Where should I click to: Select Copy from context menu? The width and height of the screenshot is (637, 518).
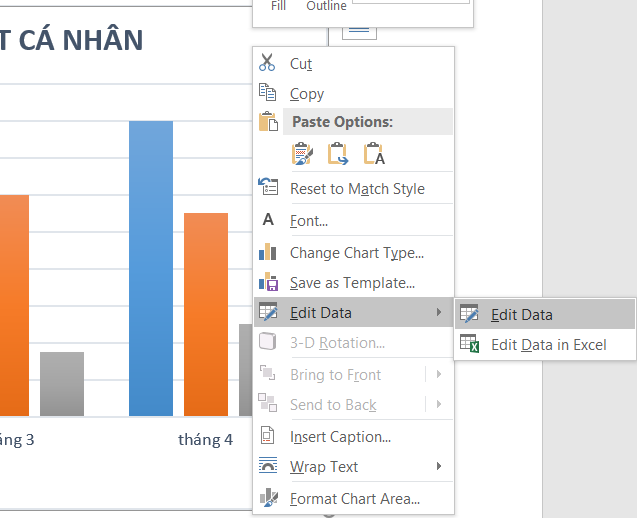[x=353, y=93]
